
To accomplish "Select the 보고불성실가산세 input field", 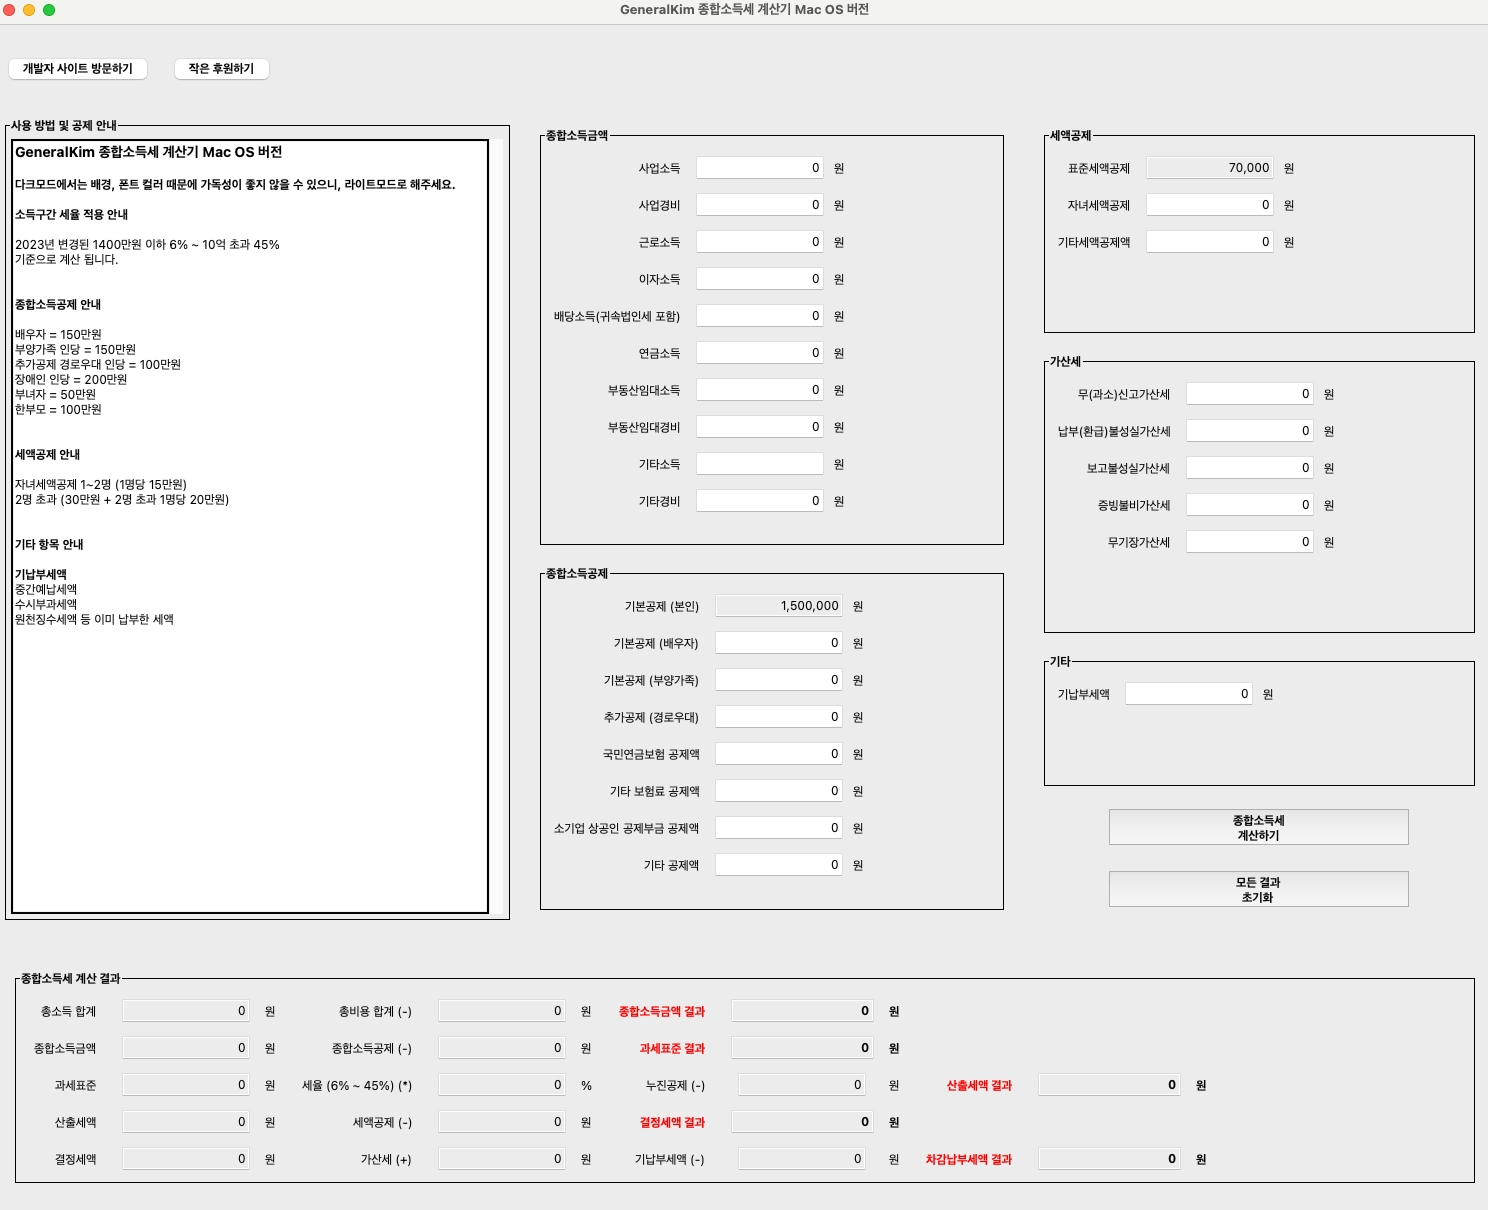I will 1250,468.
